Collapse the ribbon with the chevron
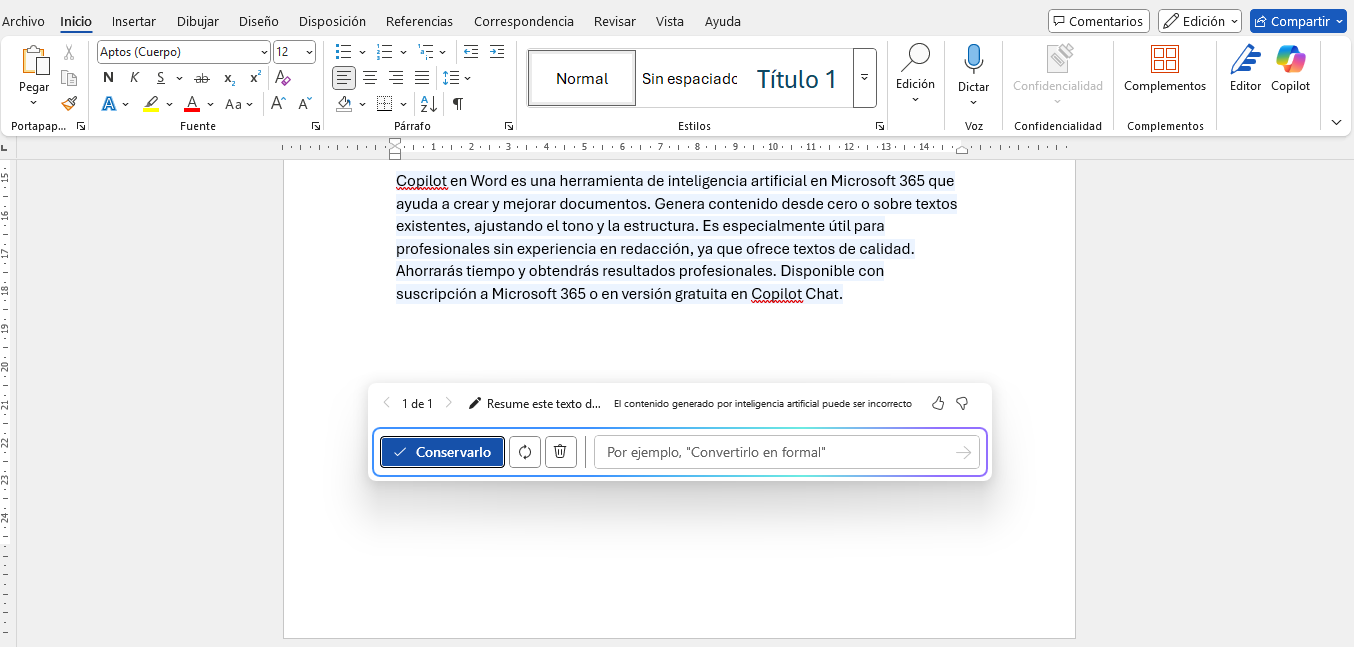1354x647 pixels. coord(1337,122)
